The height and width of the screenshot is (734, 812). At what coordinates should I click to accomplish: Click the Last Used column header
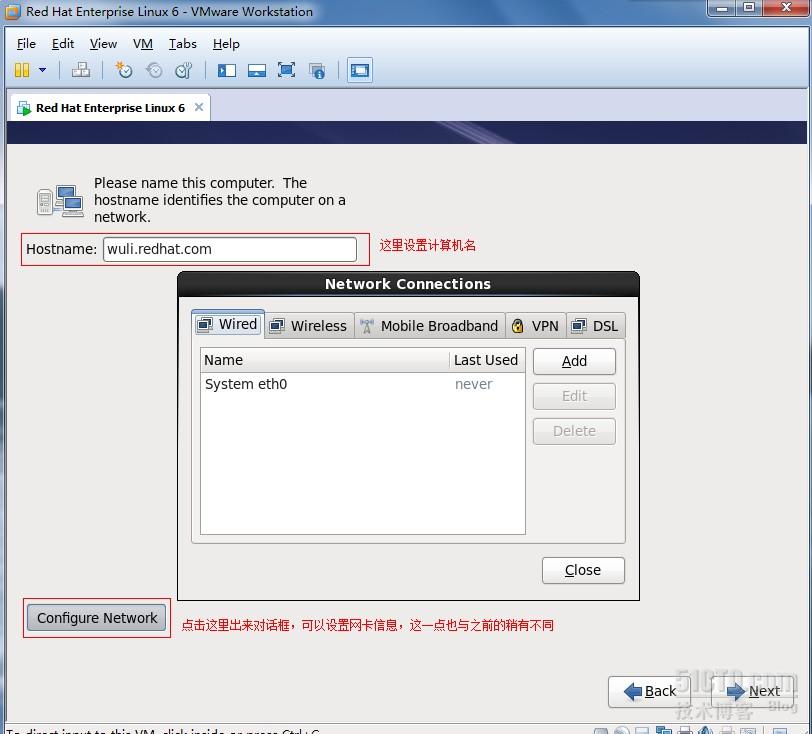487,360
